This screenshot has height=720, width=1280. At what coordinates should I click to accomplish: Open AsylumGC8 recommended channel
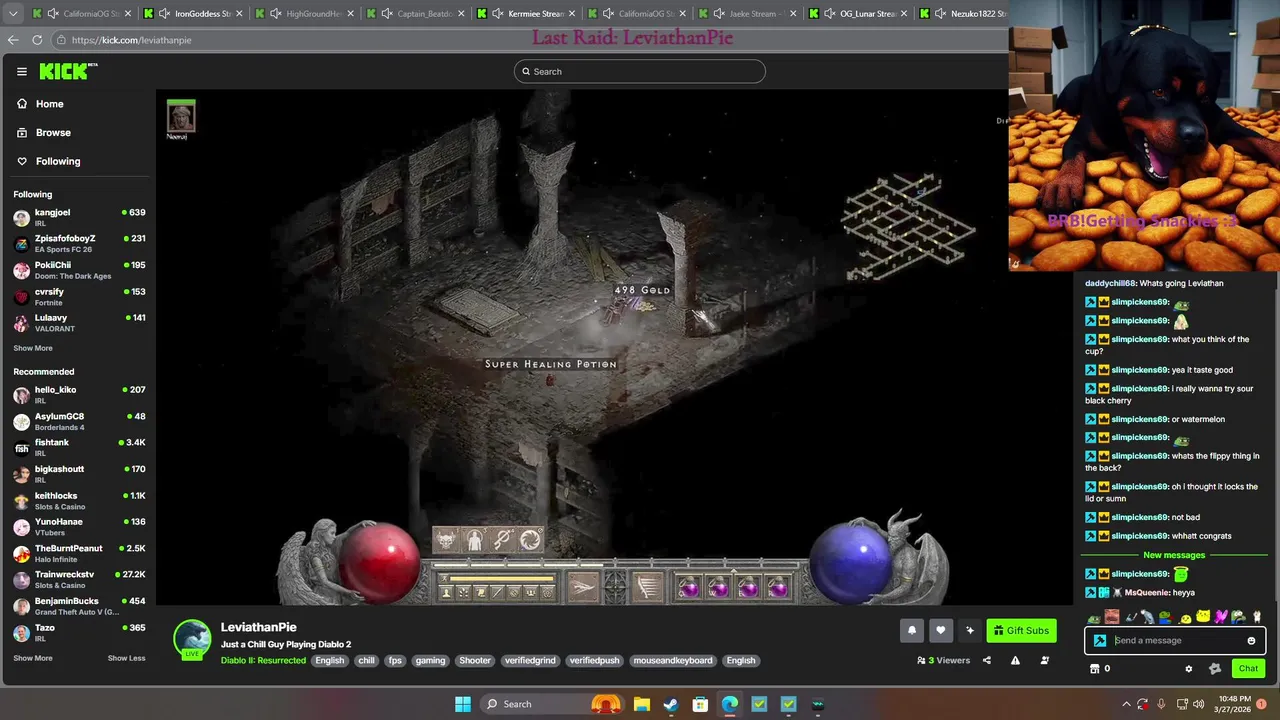(x=79, y=421)
